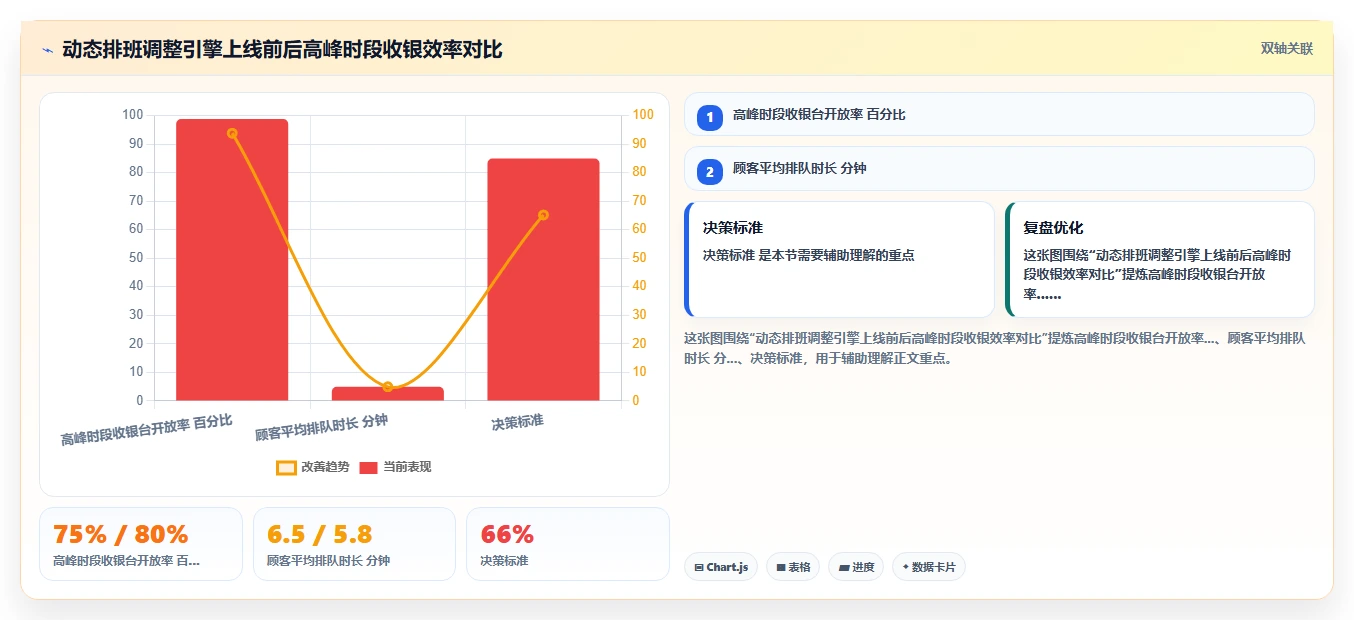Click the chart title text 动态排班调整引擎上线前后高峰时段收银效率对比
The image size is (1354, 620).
(x=282, y=49)
